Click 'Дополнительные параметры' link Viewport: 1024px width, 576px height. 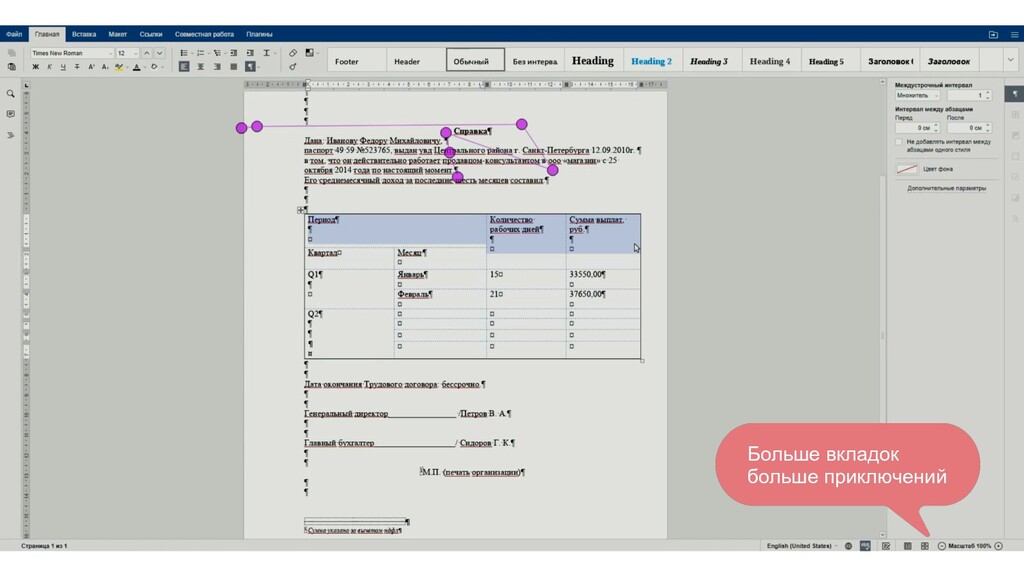pyautogui.click(x=946, y=189)
